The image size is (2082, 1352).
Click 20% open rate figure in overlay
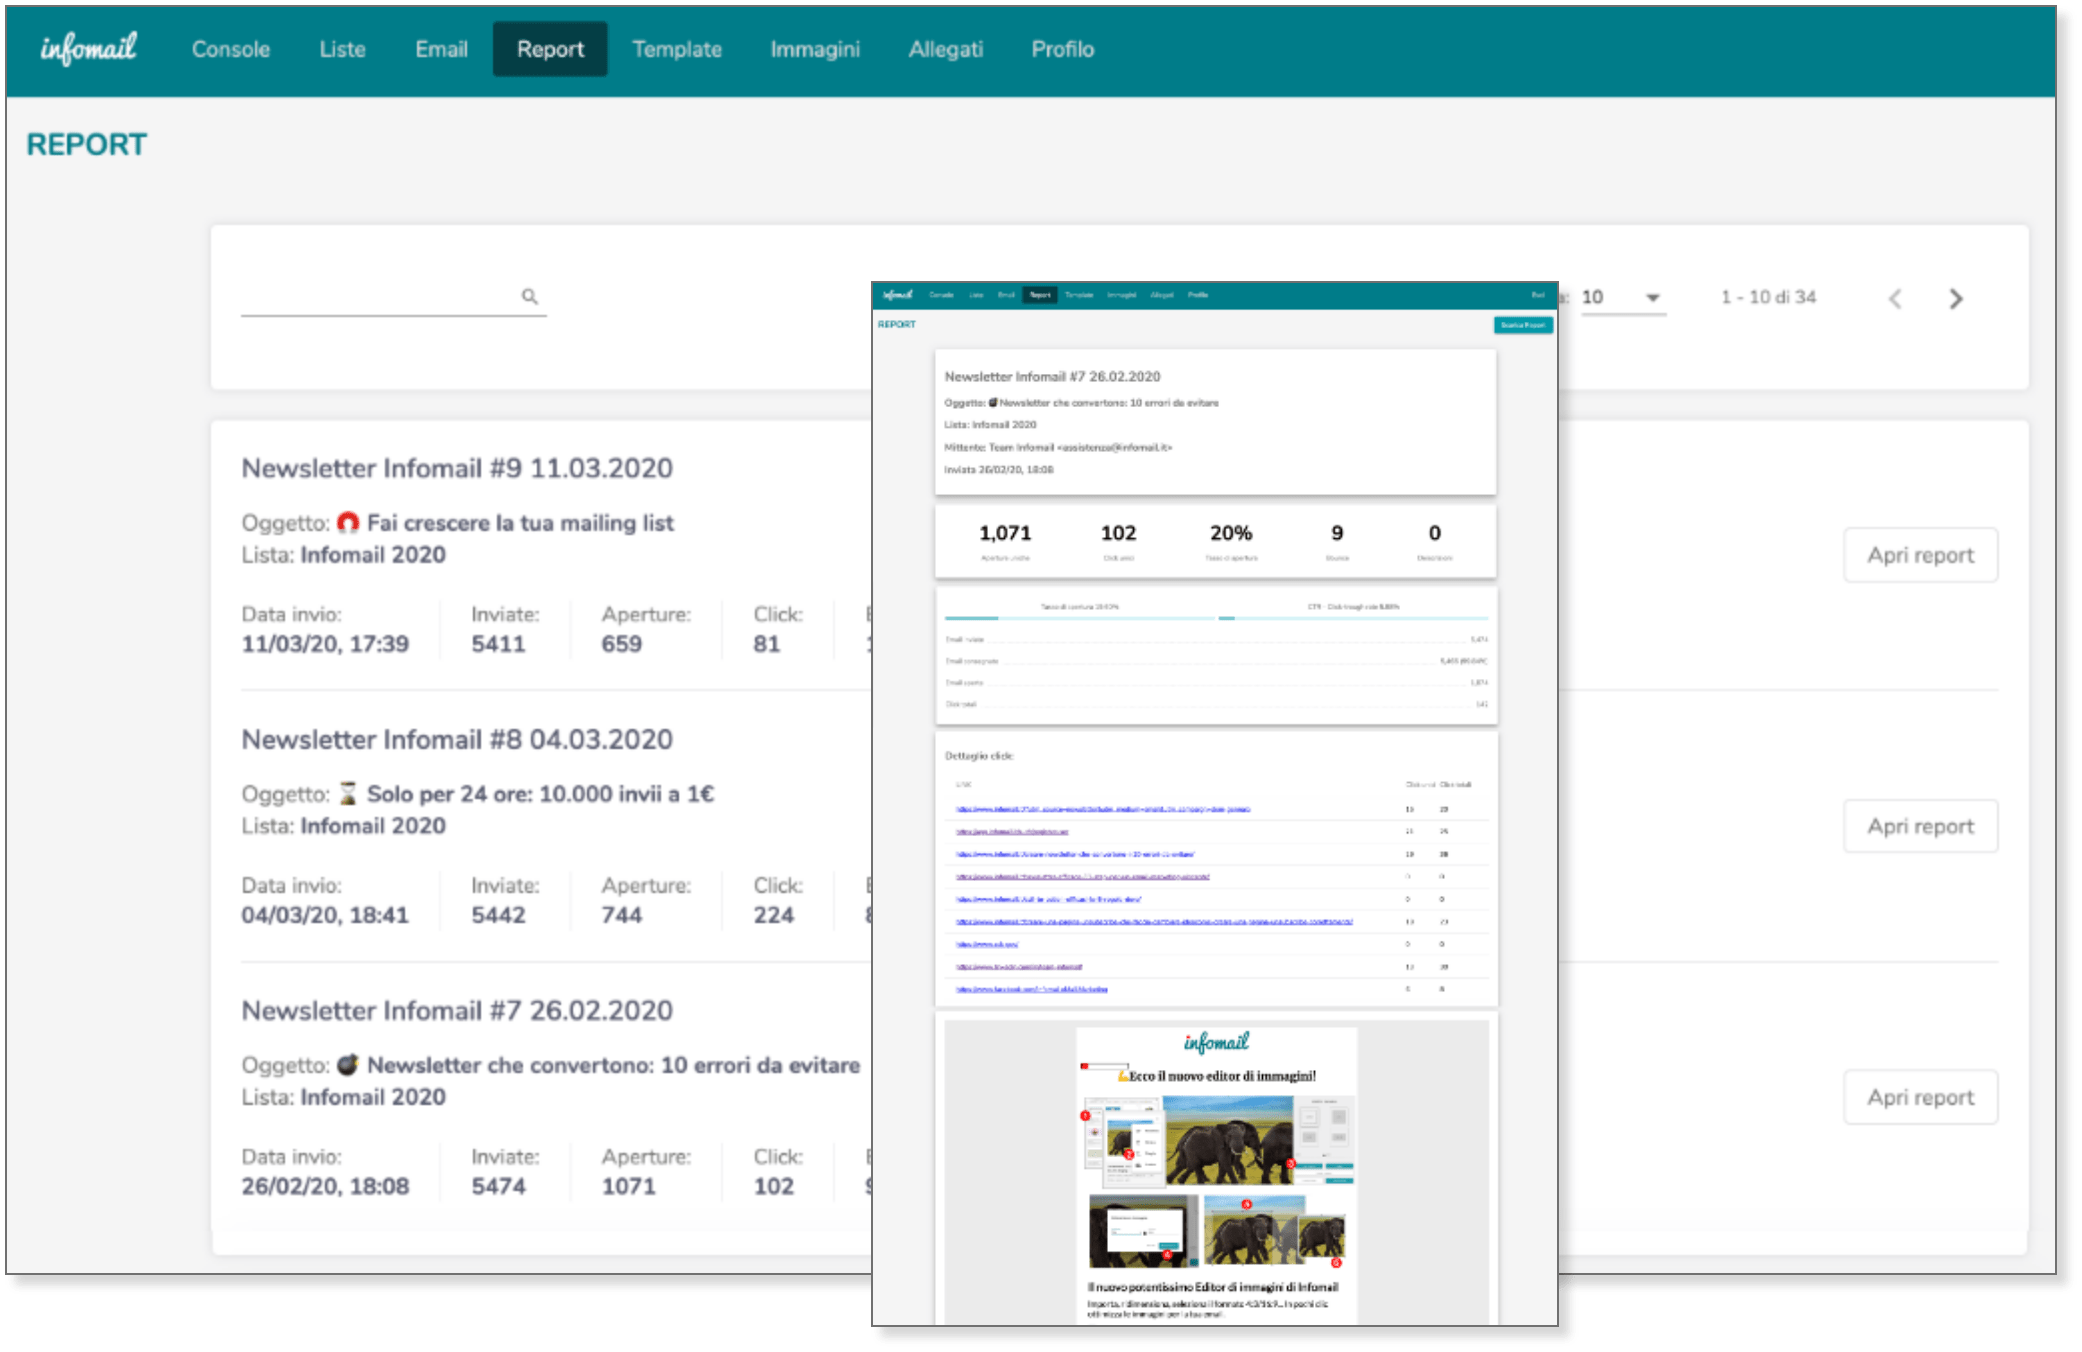tap(1231, 533)
